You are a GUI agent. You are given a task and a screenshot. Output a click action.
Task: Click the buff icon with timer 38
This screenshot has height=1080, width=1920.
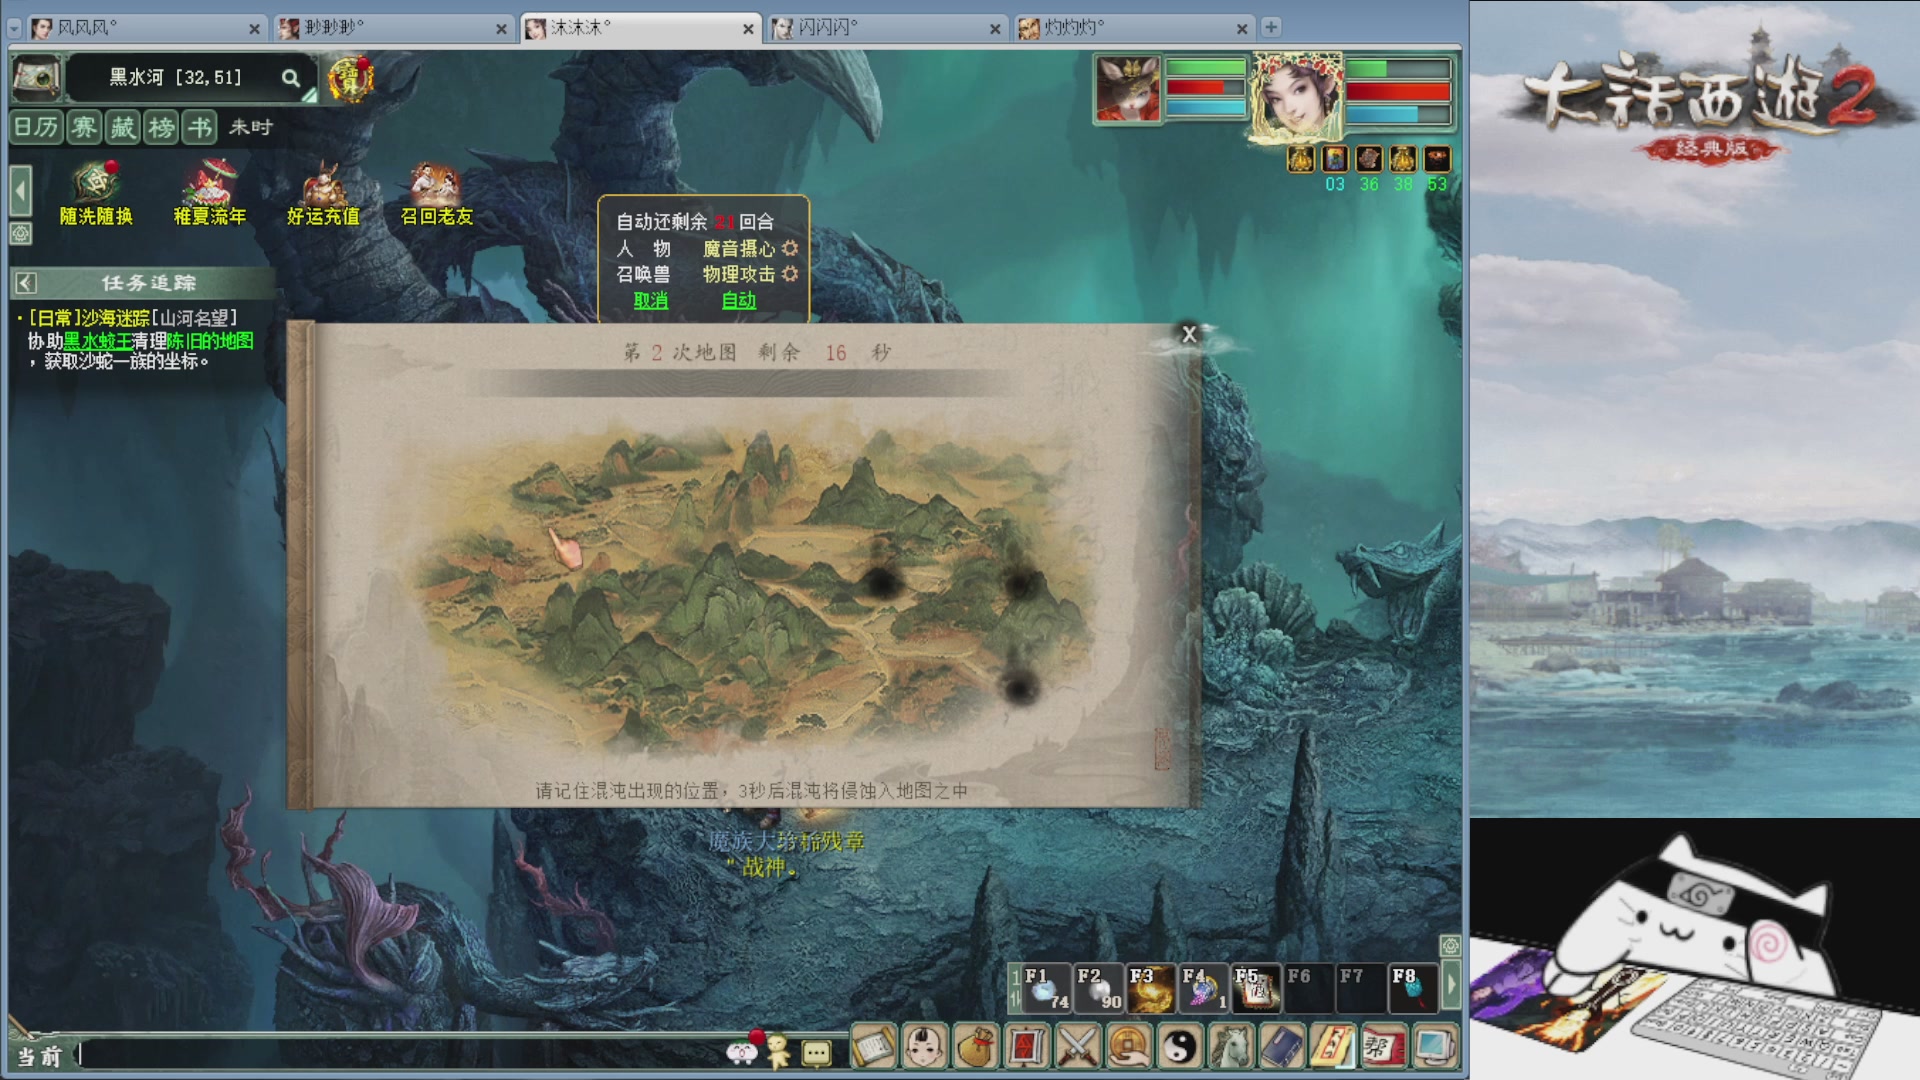(x=1403, y=158)
